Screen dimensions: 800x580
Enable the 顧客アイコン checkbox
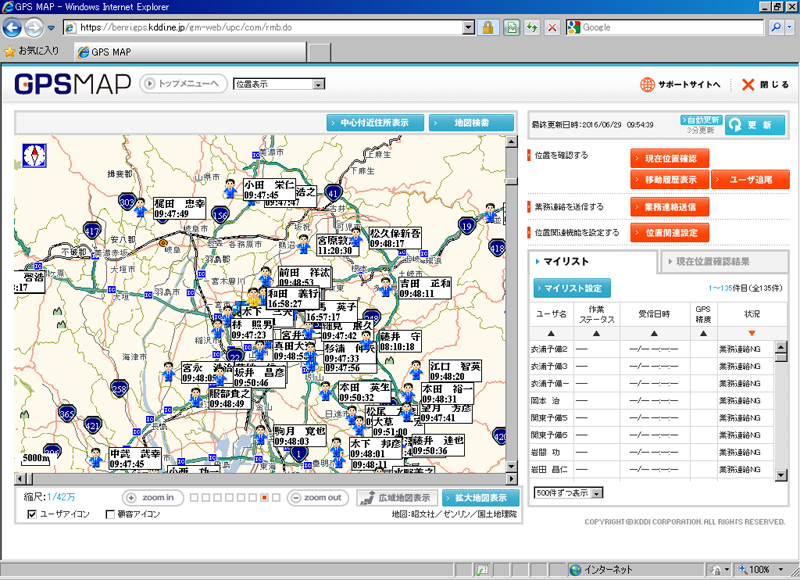pos(110,514)
